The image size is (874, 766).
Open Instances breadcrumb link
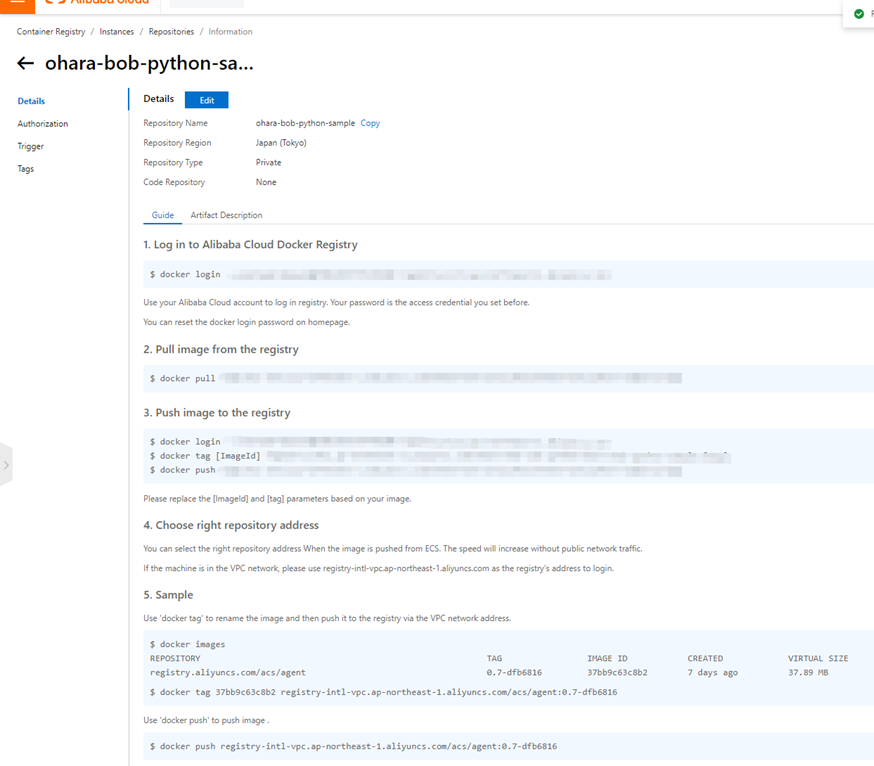116,32
